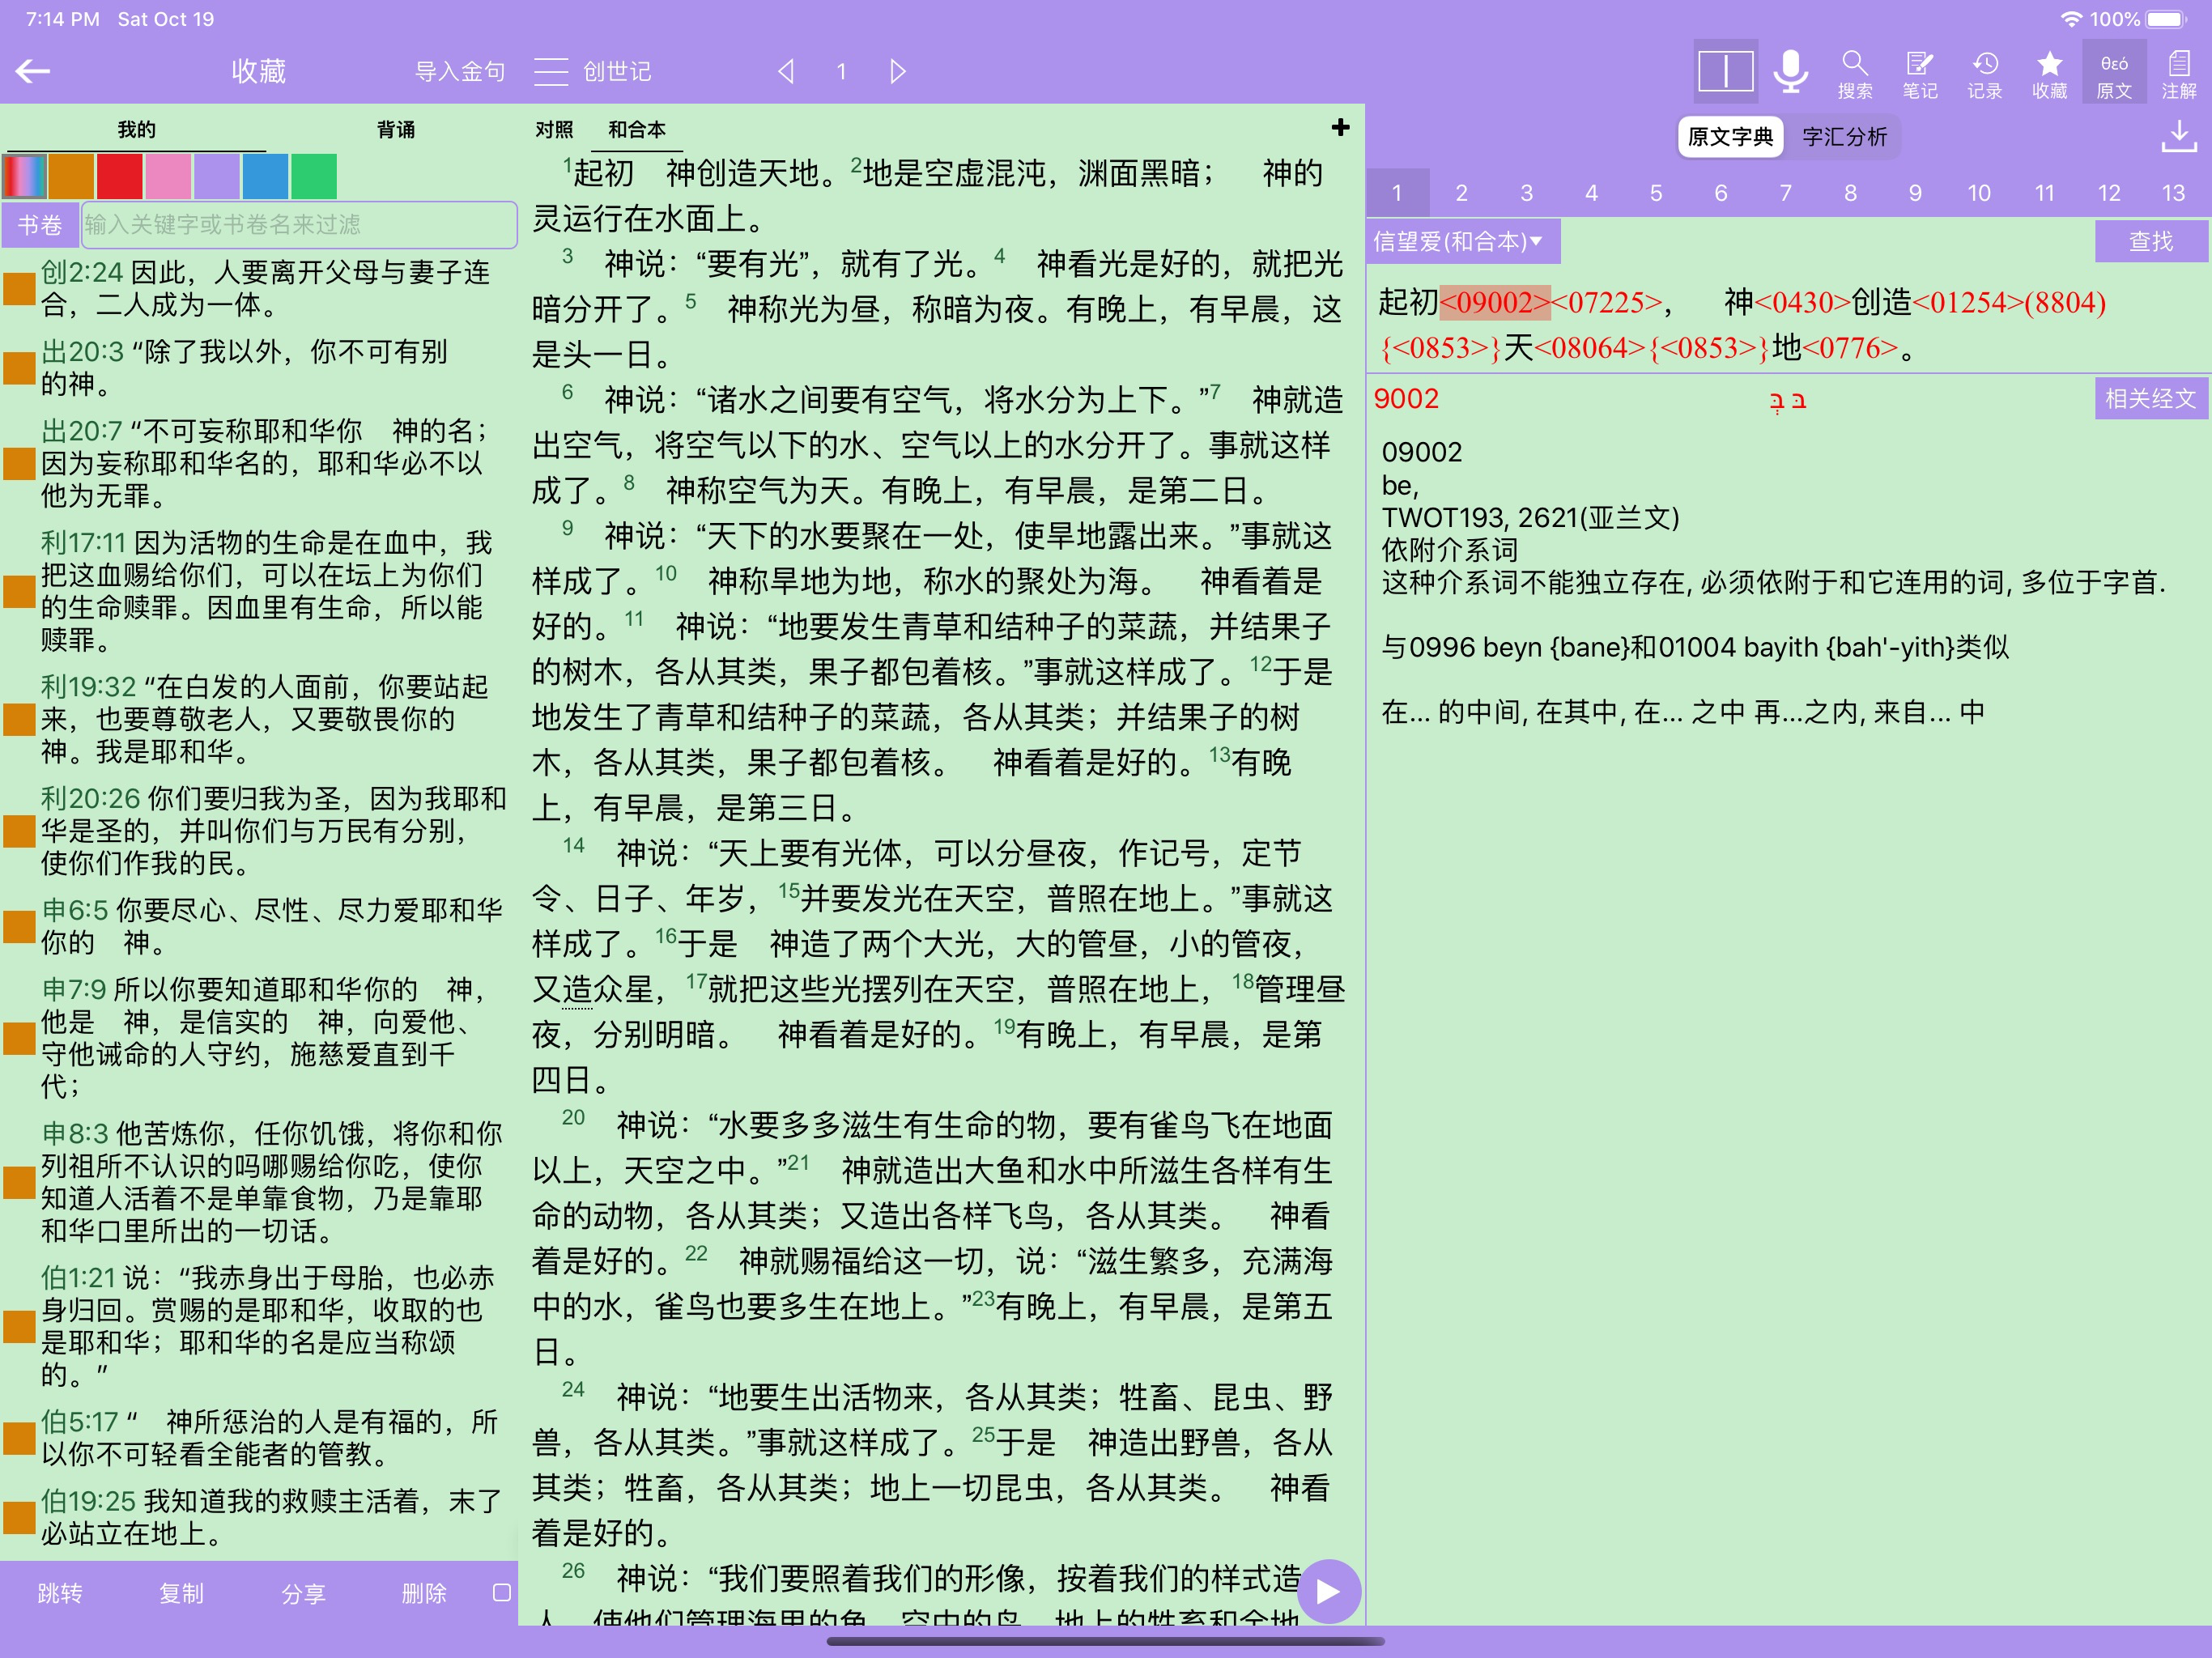Pick the rainbow multicolor swatch
The height and width of the screenshot is (1658, 2212).
pos(25,176)
